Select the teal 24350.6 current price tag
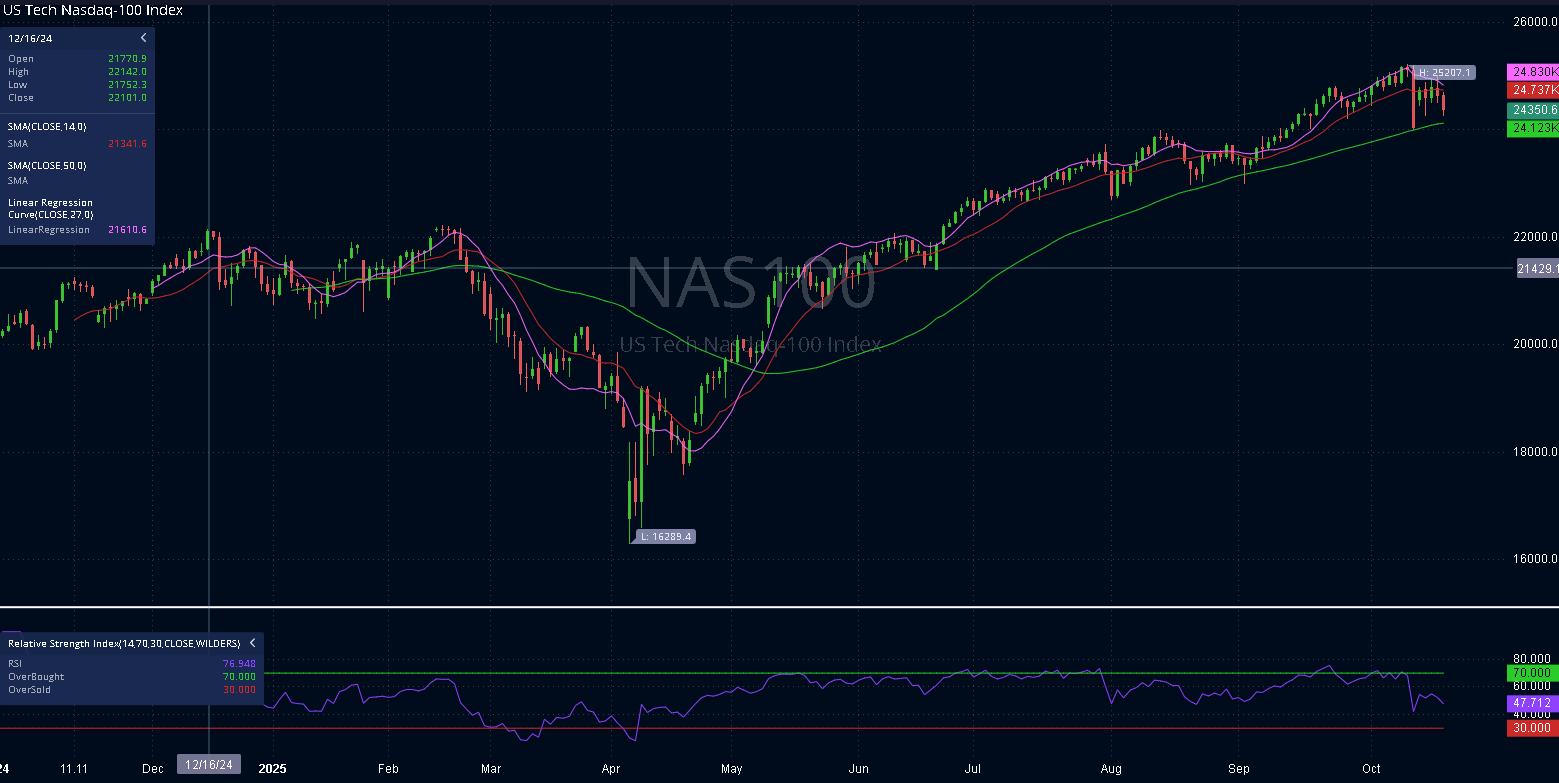 (1532, 110)
